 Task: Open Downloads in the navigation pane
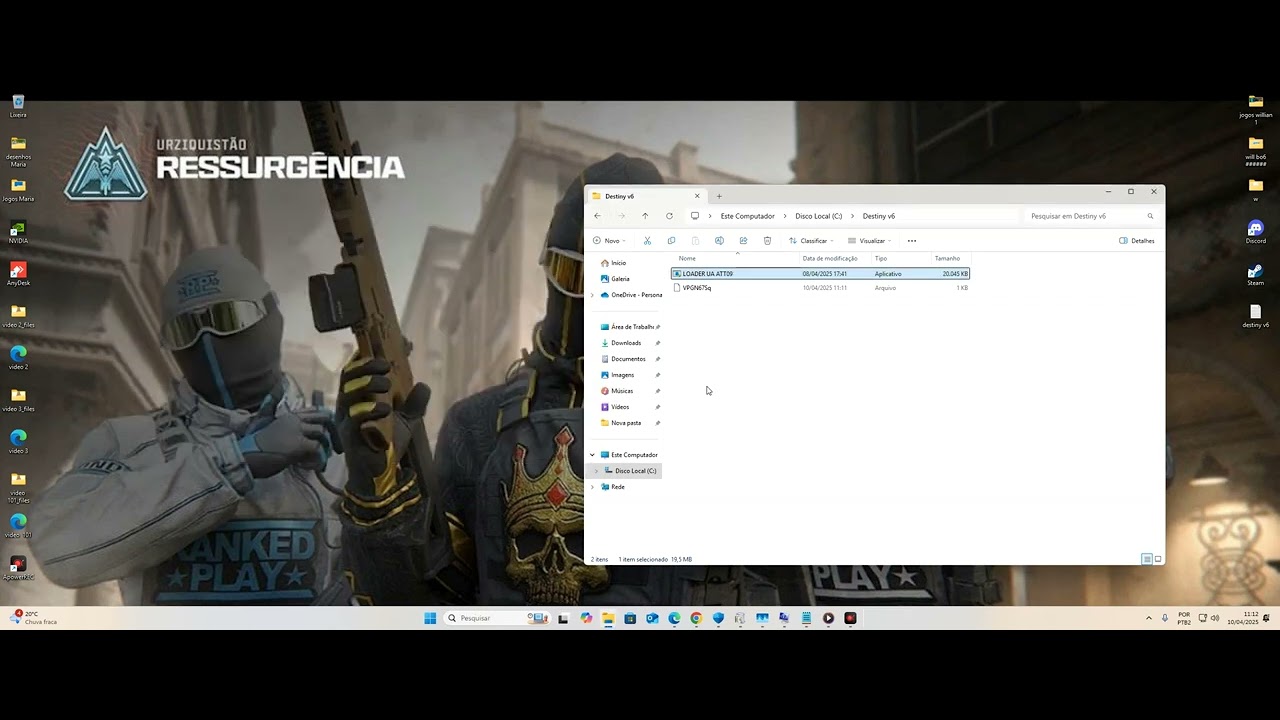(x=626, y=343)
